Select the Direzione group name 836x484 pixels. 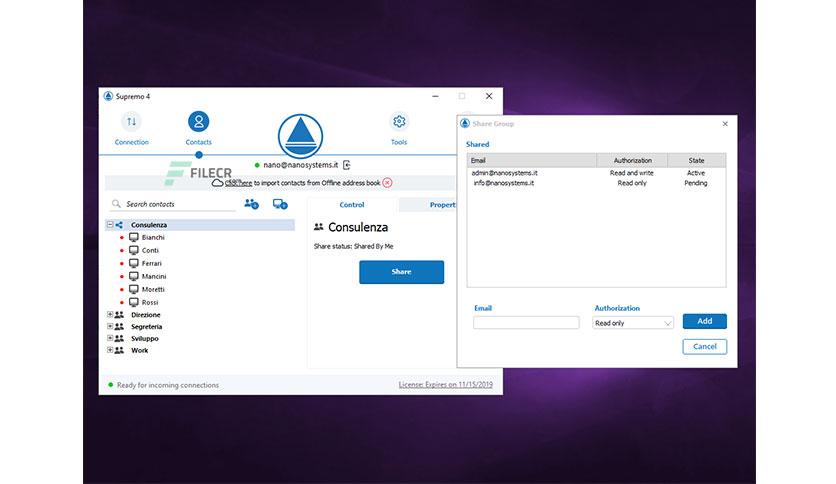point(146,314)
